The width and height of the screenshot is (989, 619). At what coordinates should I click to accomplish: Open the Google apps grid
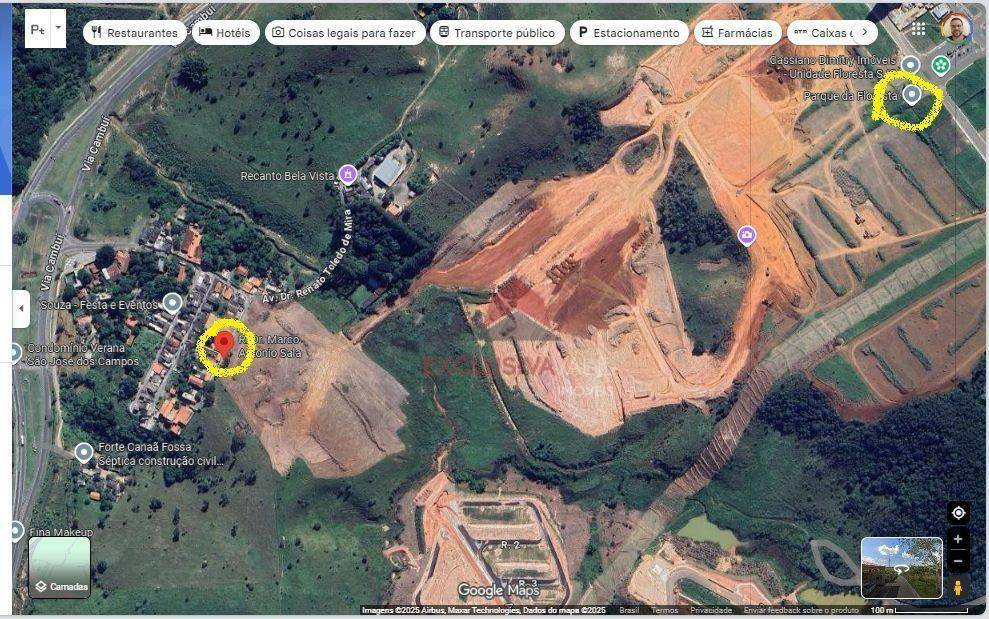click(918, 29)
